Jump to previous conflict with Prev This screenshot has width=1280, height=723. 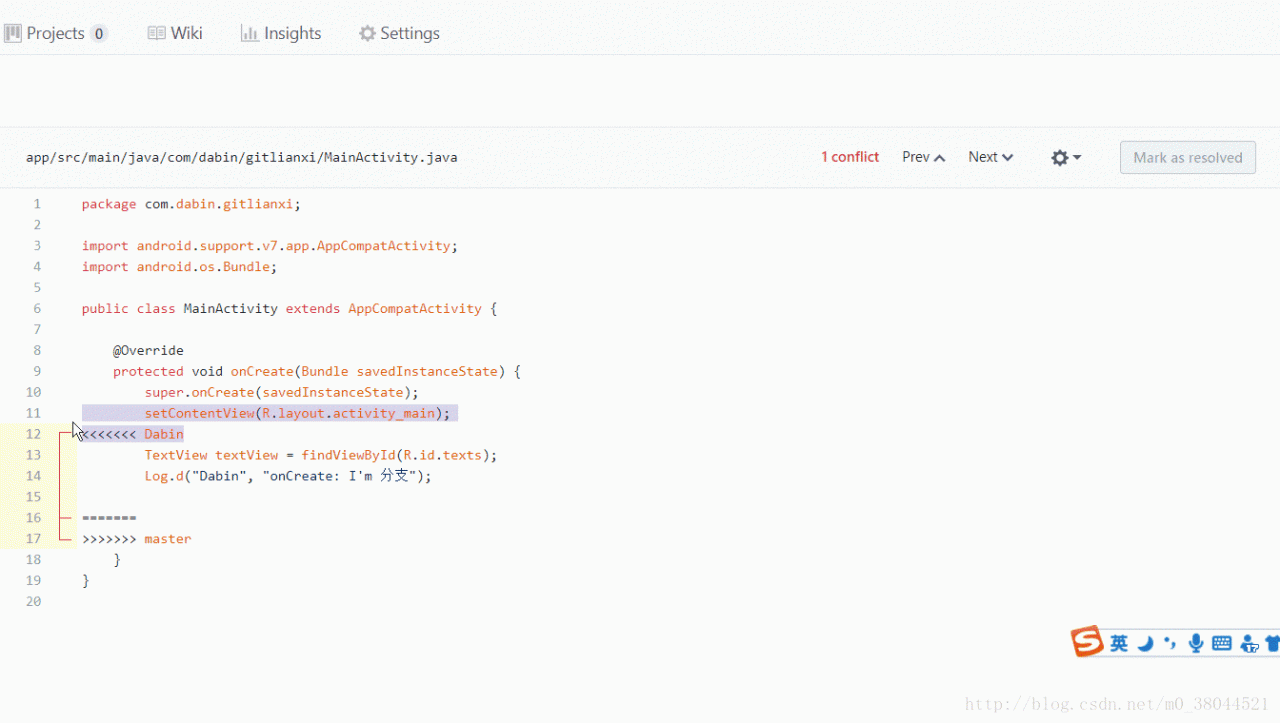point(923,157)
